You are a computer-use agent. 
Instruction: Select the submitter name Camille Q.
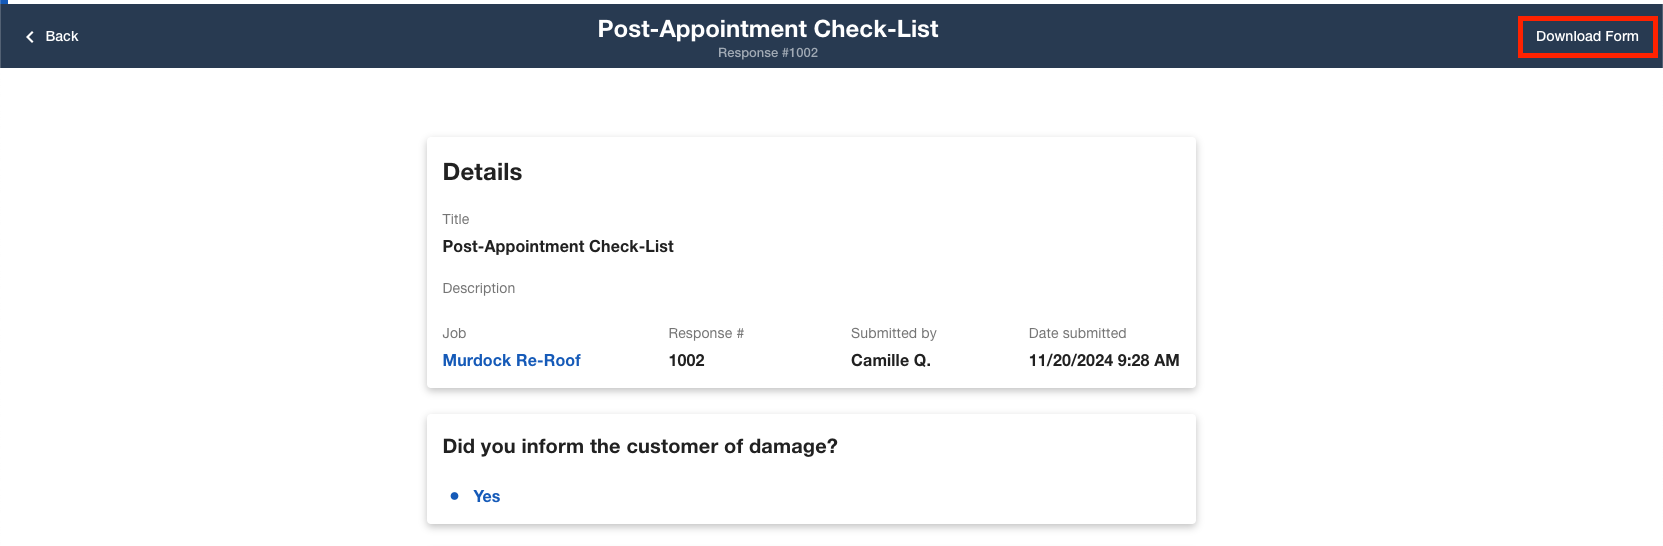tap(891, 360)
